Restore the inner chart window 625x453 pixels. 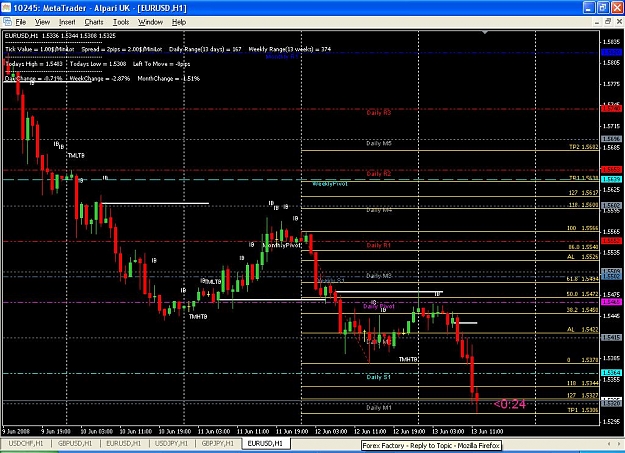pos(608,22)
